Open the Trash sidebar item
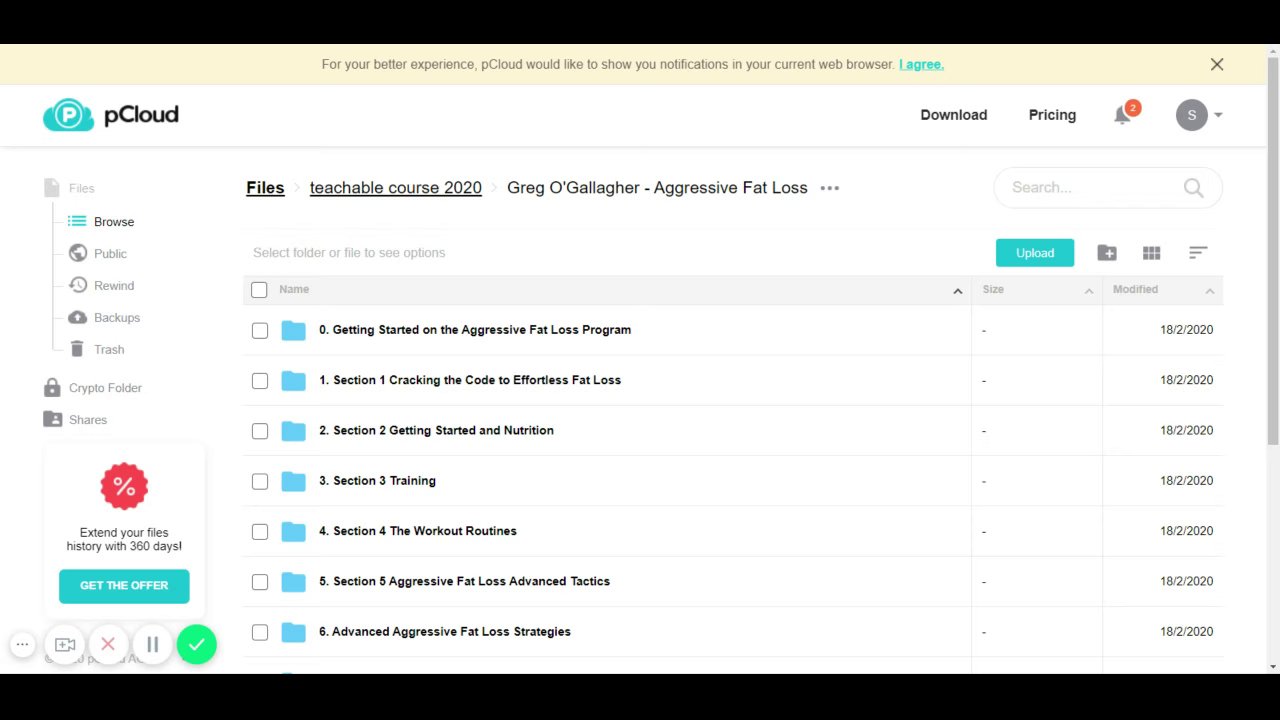The image size is (1280, 720). pos(97,349)
